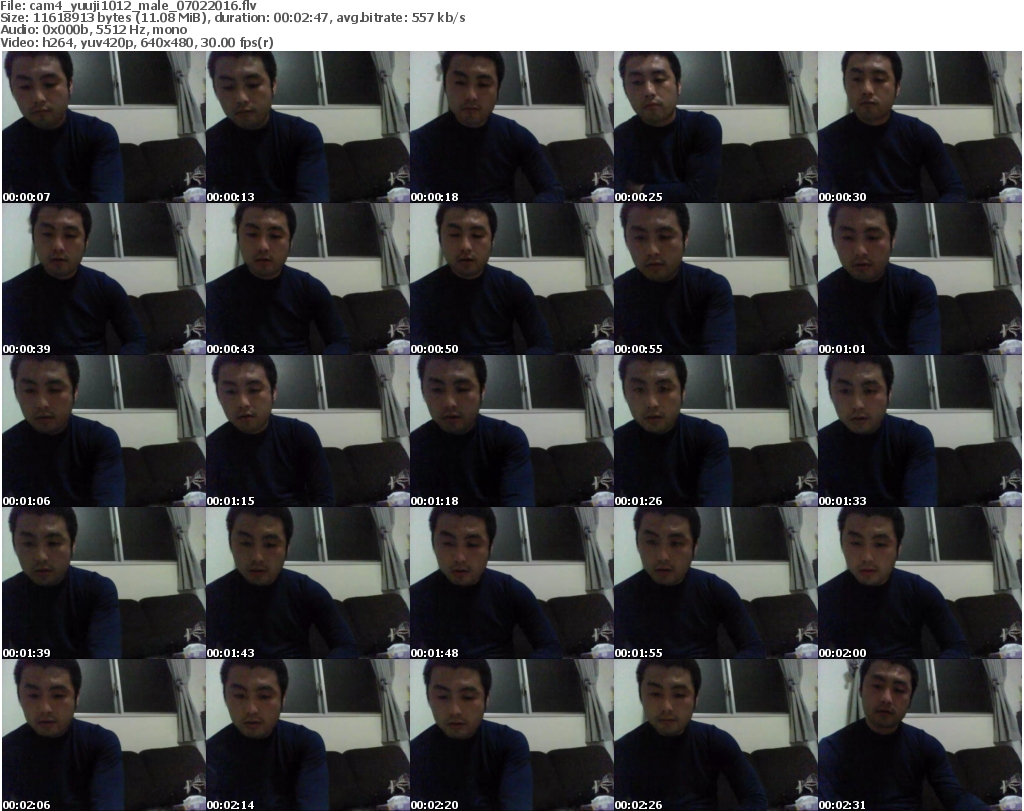Viewport: 1024px width, 811px height.
Task: Pick the frame labeled 00:01:26
Action: [715, 431]
